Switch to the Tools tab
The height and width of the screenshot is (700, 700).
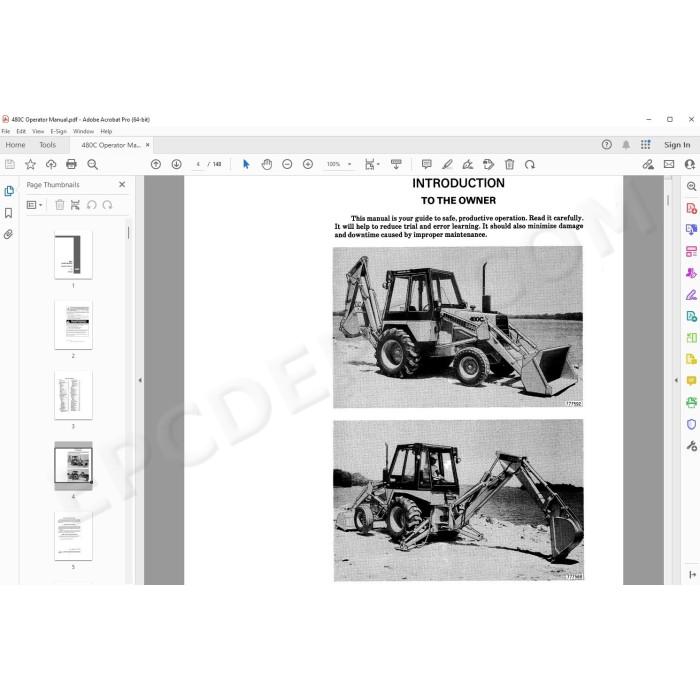(47, 145)
